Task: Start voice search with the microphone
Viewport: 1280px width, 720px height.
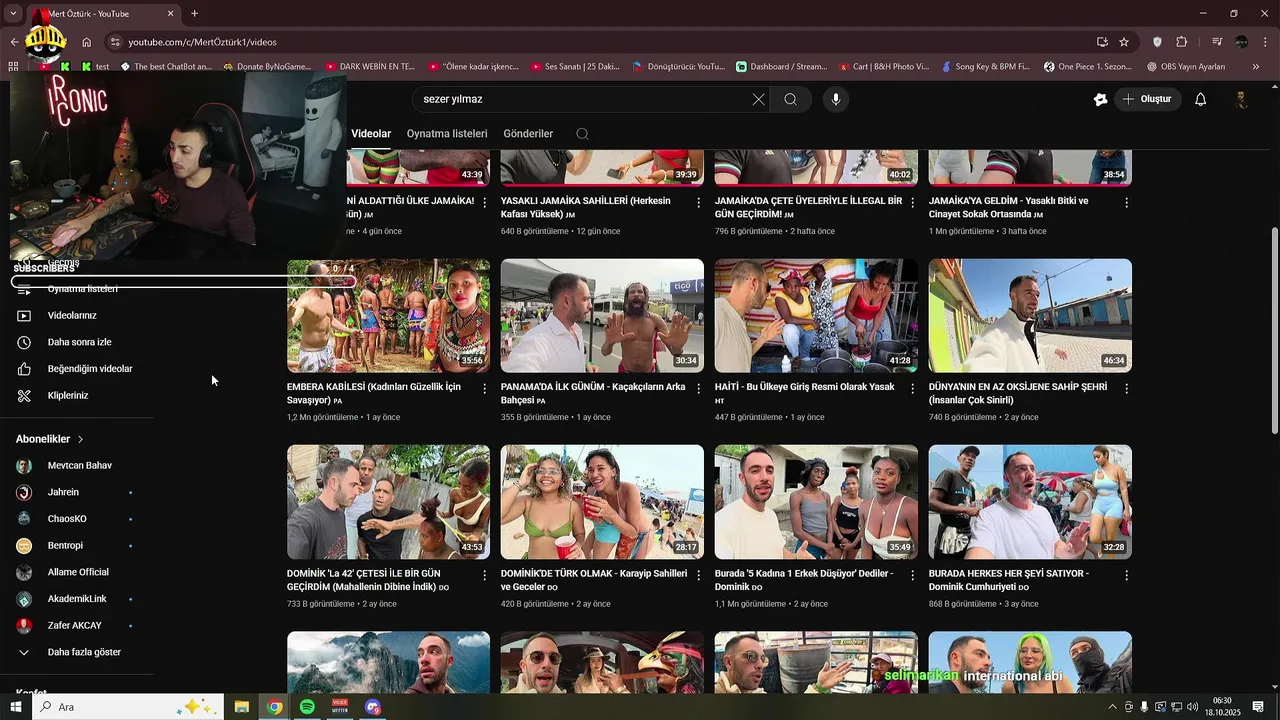Action: [x=836, y=99]
